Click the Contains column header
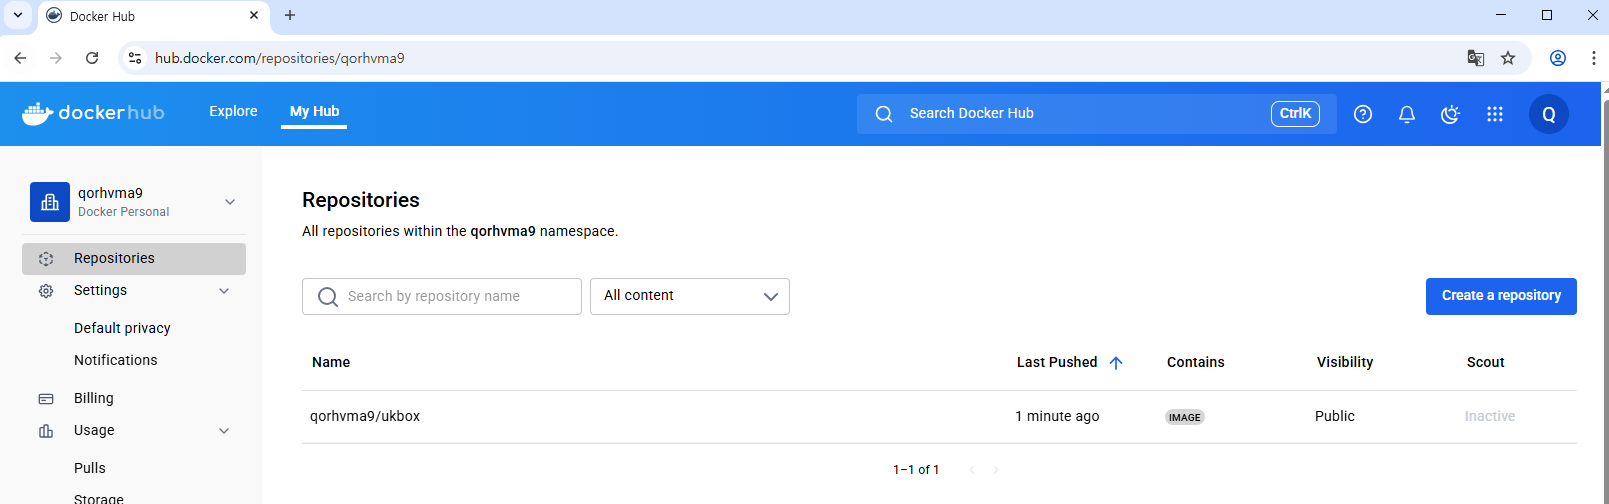Viewport: 1609px width, 504px height. [x=1195, y=362]
